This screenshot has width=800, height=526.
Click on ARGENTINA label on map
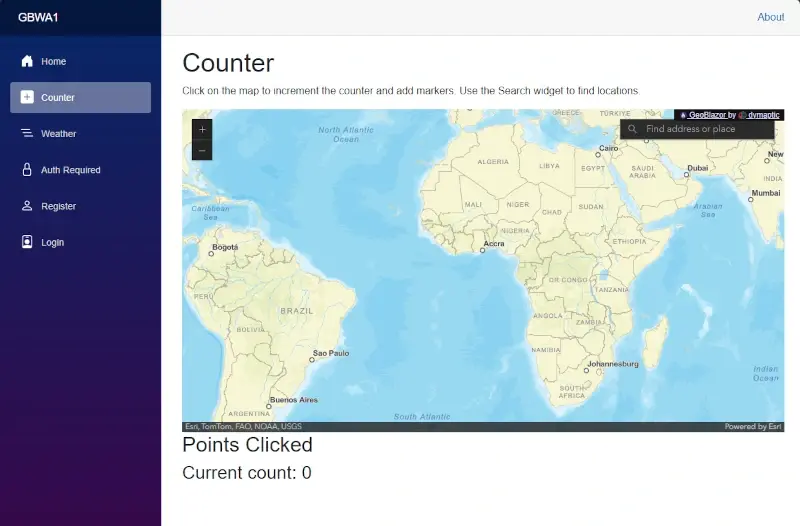[249, 413]
